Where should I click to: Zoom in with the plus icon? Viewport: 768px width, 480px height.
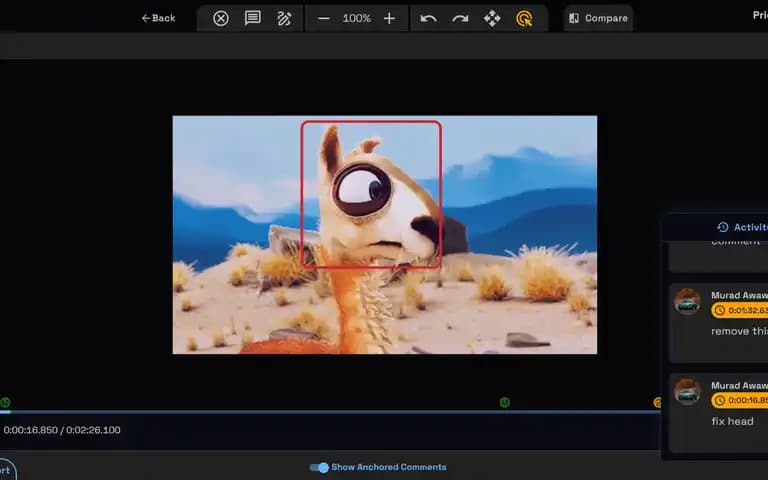pyautogui.click(x=389, y=19)
